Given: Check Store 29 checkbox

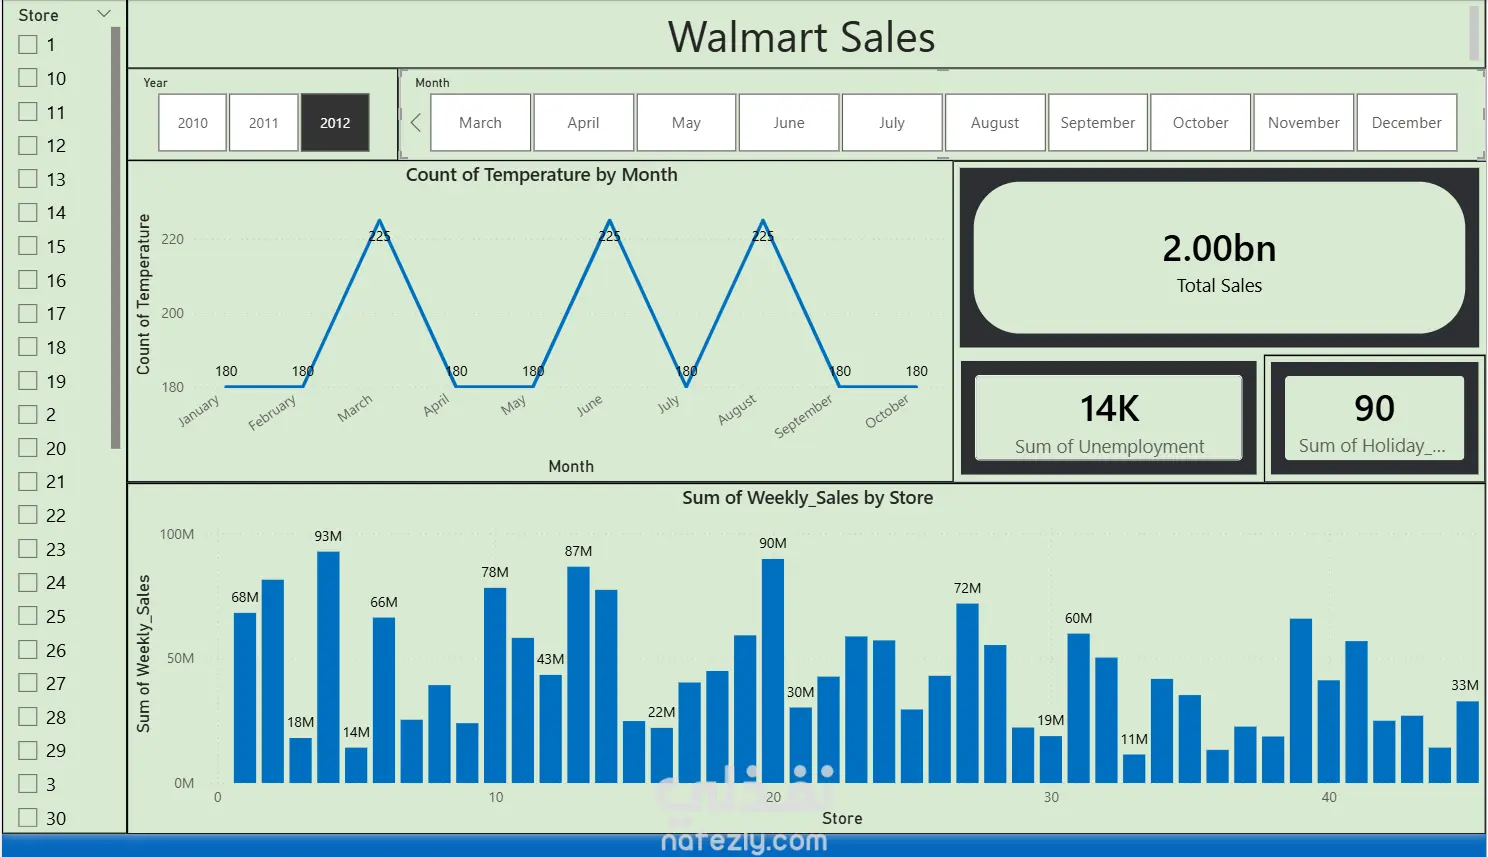Looking at the screenshot, I should (28, 750).
